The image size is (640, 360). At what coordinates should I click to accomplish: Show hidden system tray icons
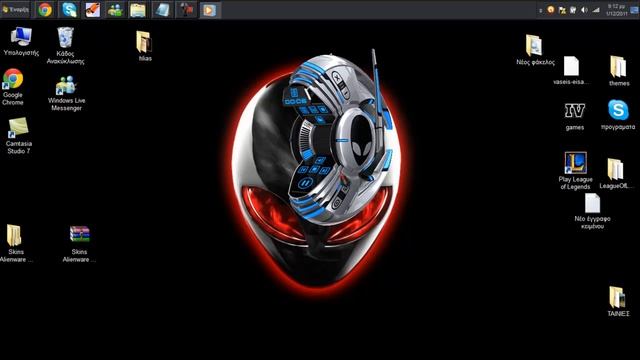[540, 10]
